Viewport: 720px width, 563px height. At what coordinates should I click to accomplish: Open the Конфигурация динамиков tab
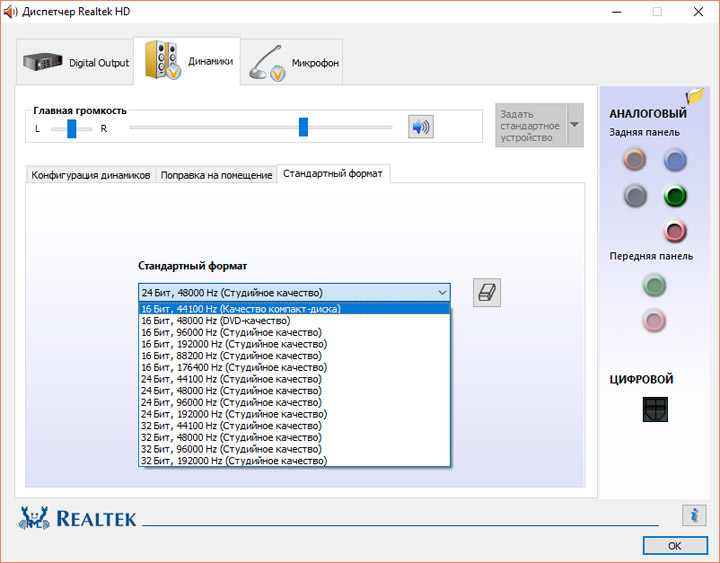90,175
